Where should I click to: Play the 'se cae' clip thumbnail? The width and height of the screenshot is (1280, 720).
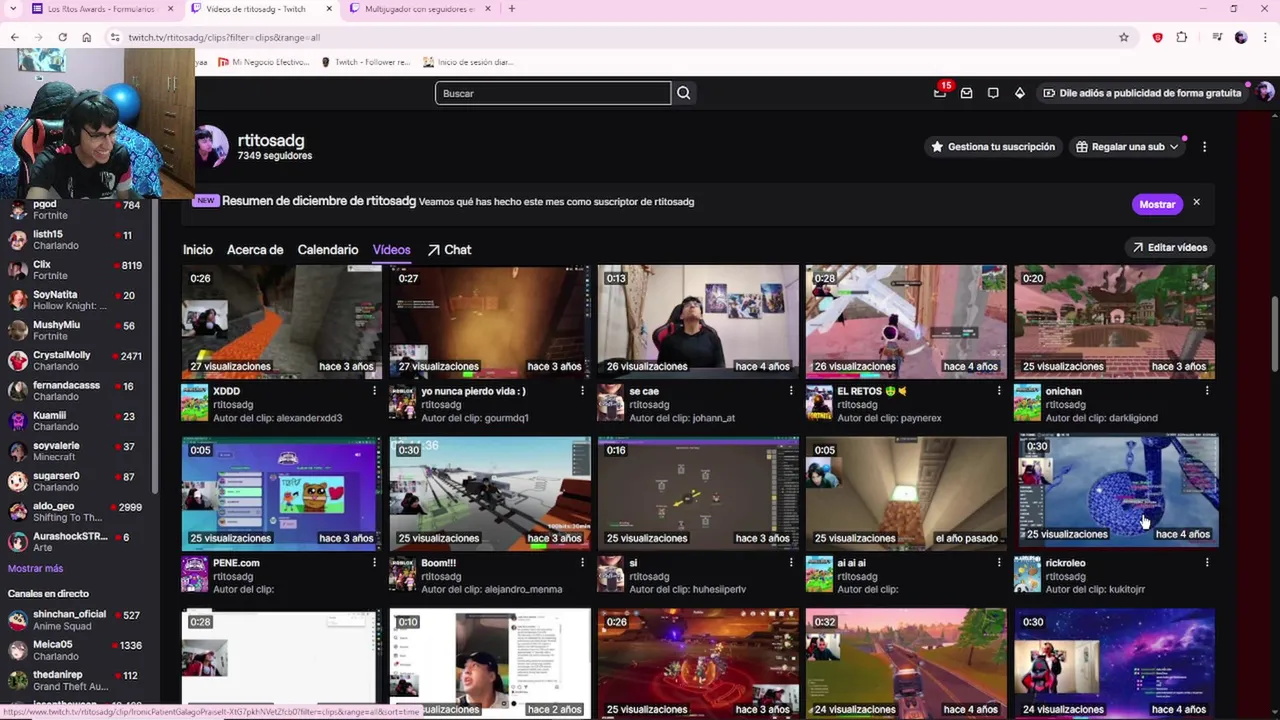point(698,321)
